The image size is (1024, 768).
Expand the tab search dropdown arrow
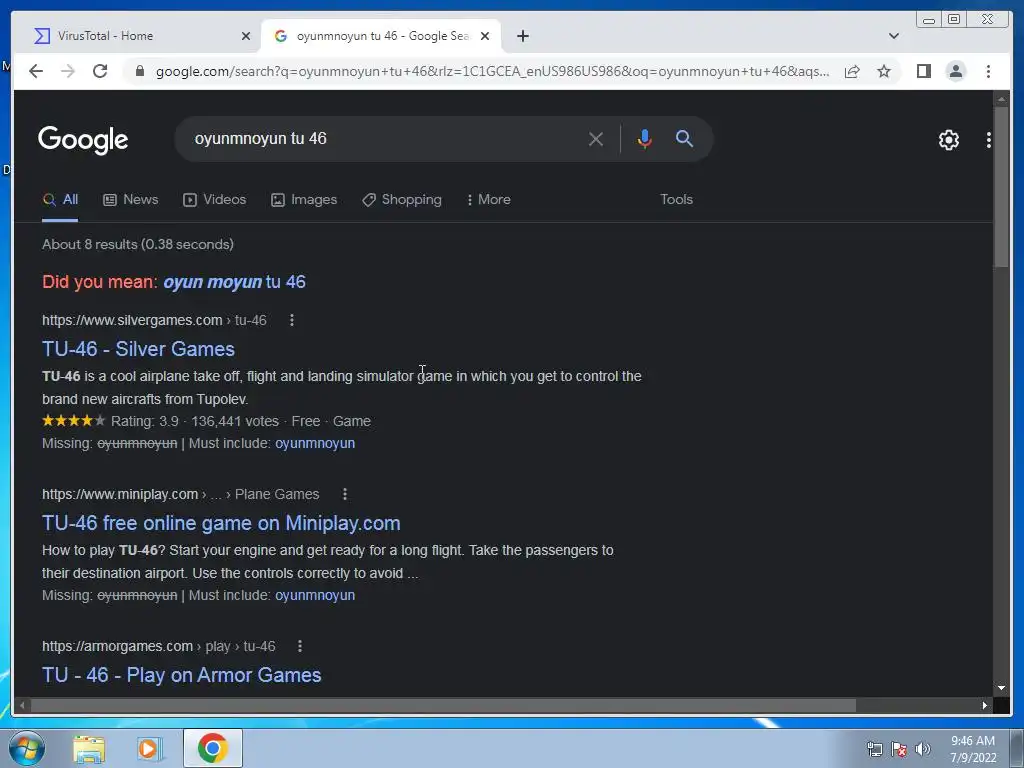coord(894,36)
